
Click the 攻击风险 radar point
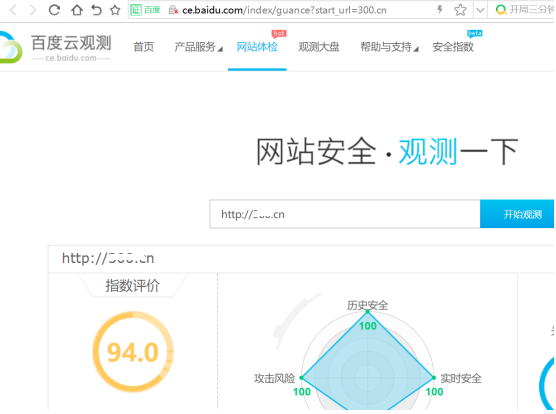click(x=301, y=378)
